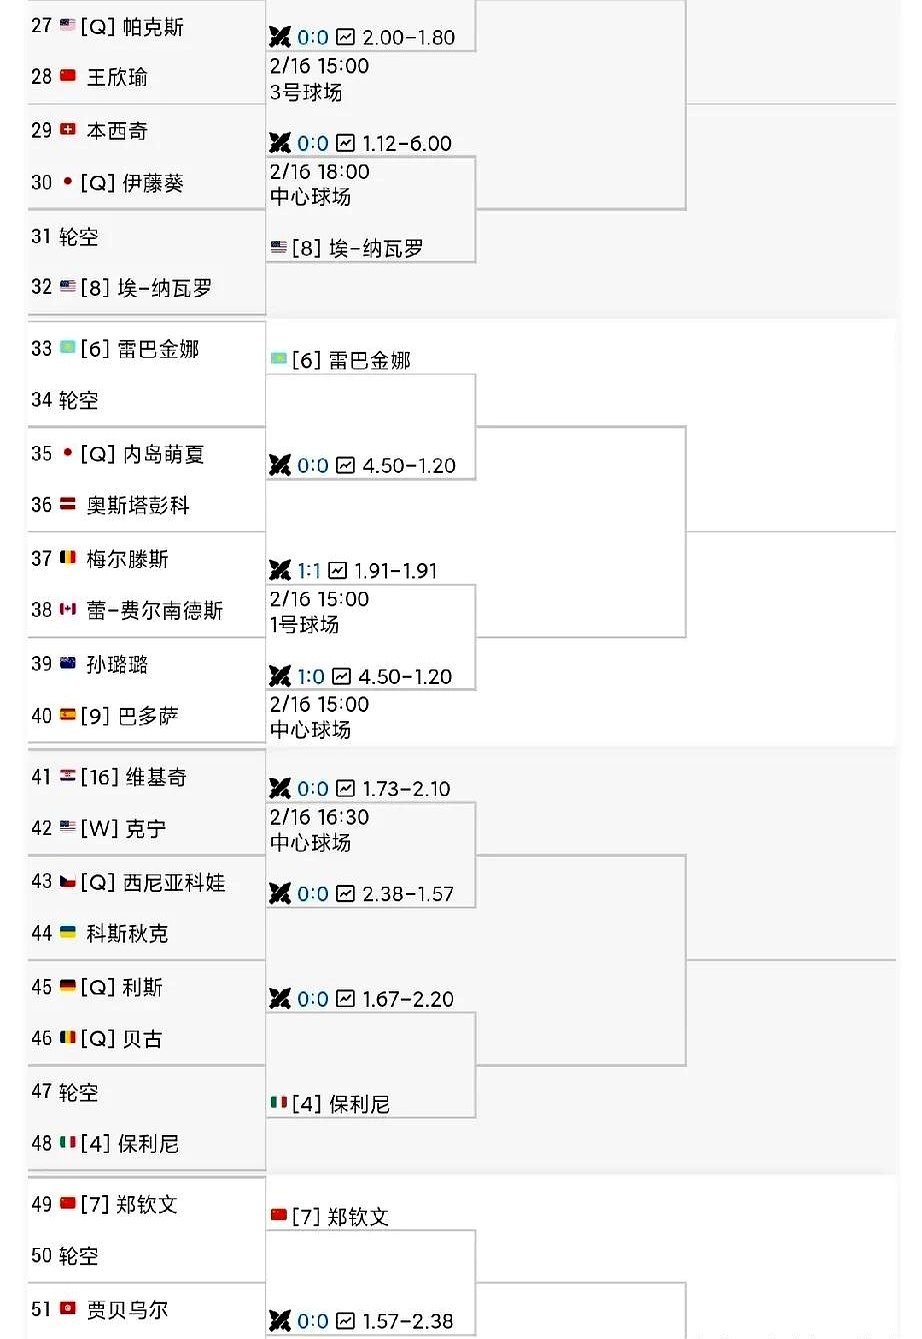
Task: Click the match icon beside odds 2.00-1.80
Action: 280,37
